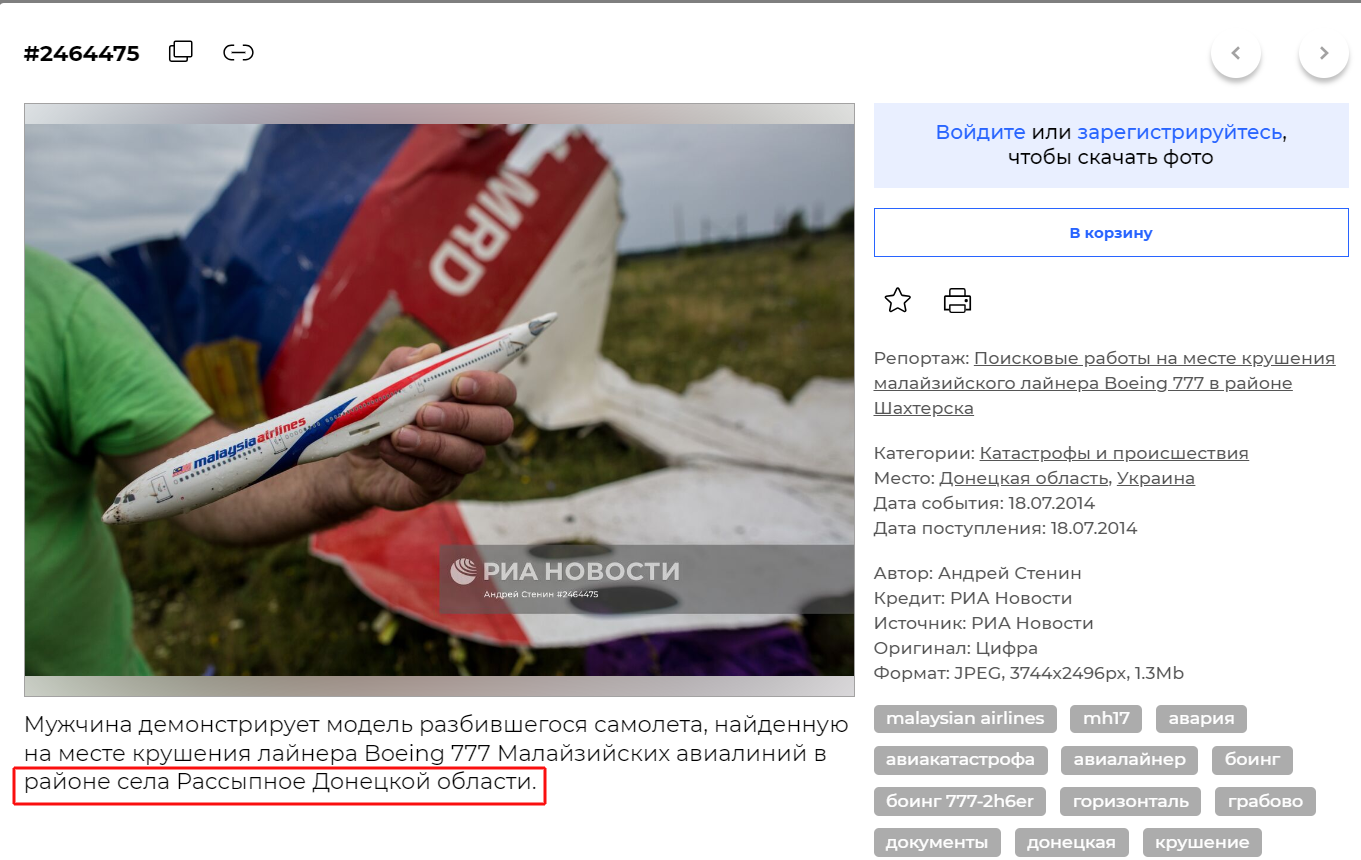Click the В корзину button
The height and width of the screenshot is (860, 1361).
click(x=1111, y=233)
